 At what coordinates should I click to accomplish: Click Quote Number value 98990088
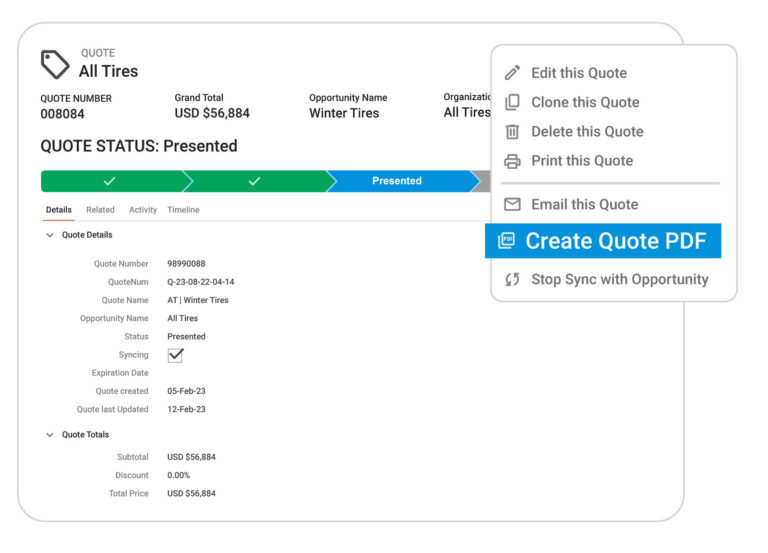point(186,264)
